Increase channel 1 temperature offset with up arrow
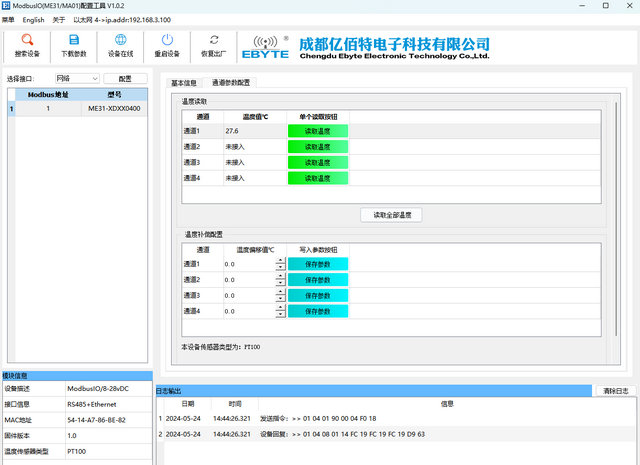The width and height of the screenshot is (640, 465). pos(281,260)
